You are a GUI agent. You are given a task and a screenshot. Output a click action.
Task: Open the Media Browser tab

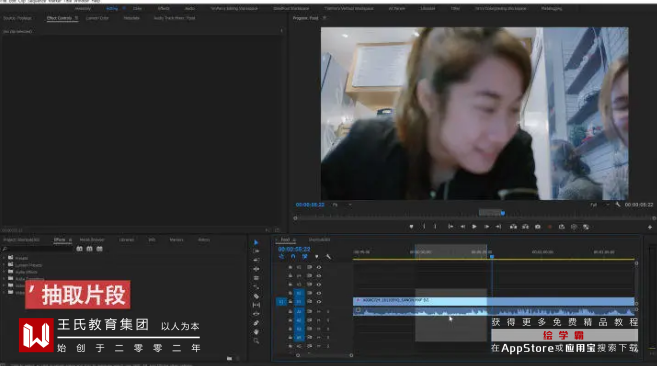(92, 239)
